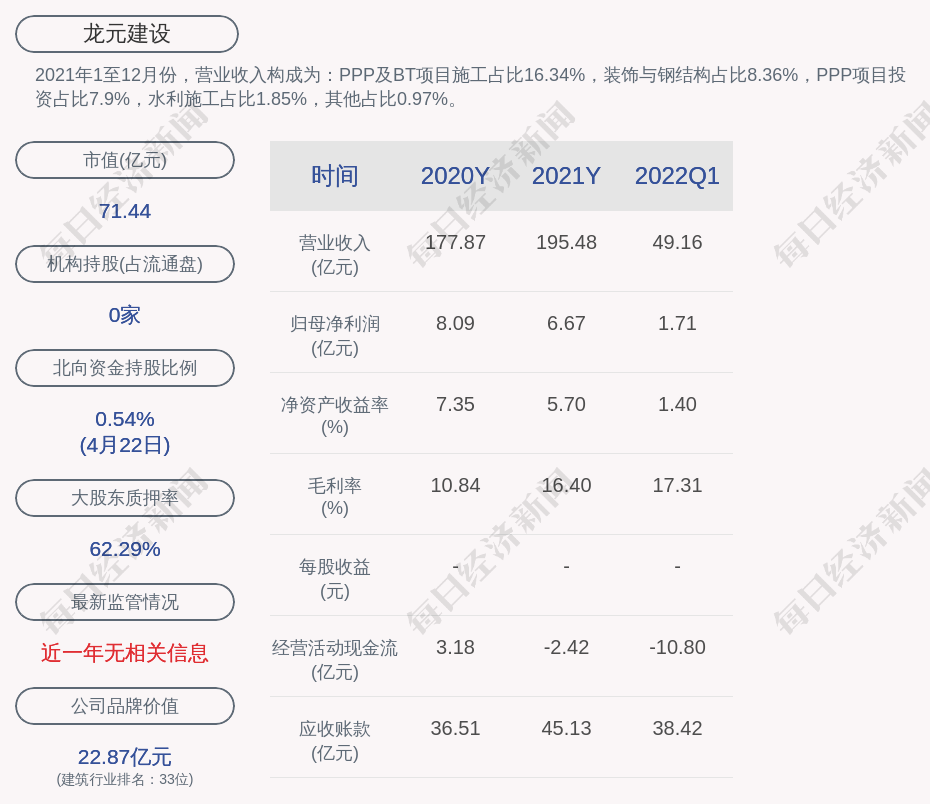Click the 45.13 receivables cell

coord(566,728)
